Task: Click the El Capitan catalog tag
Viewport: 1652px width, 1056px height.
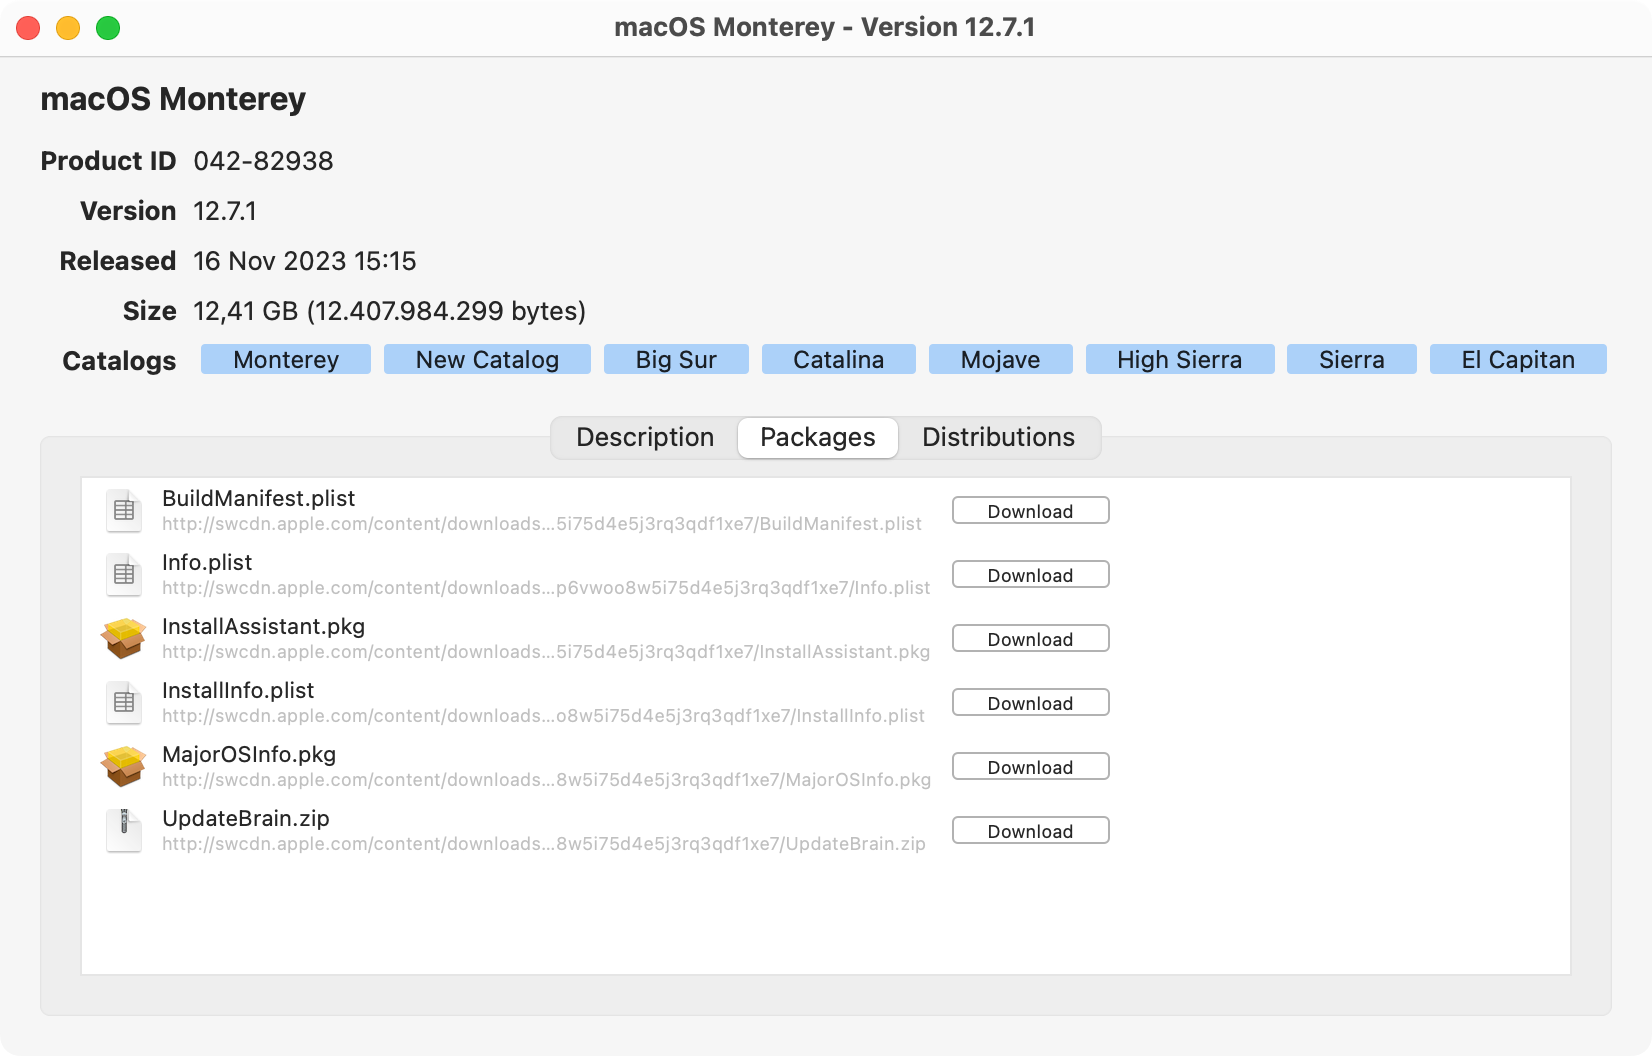Action: (1518, 360)
